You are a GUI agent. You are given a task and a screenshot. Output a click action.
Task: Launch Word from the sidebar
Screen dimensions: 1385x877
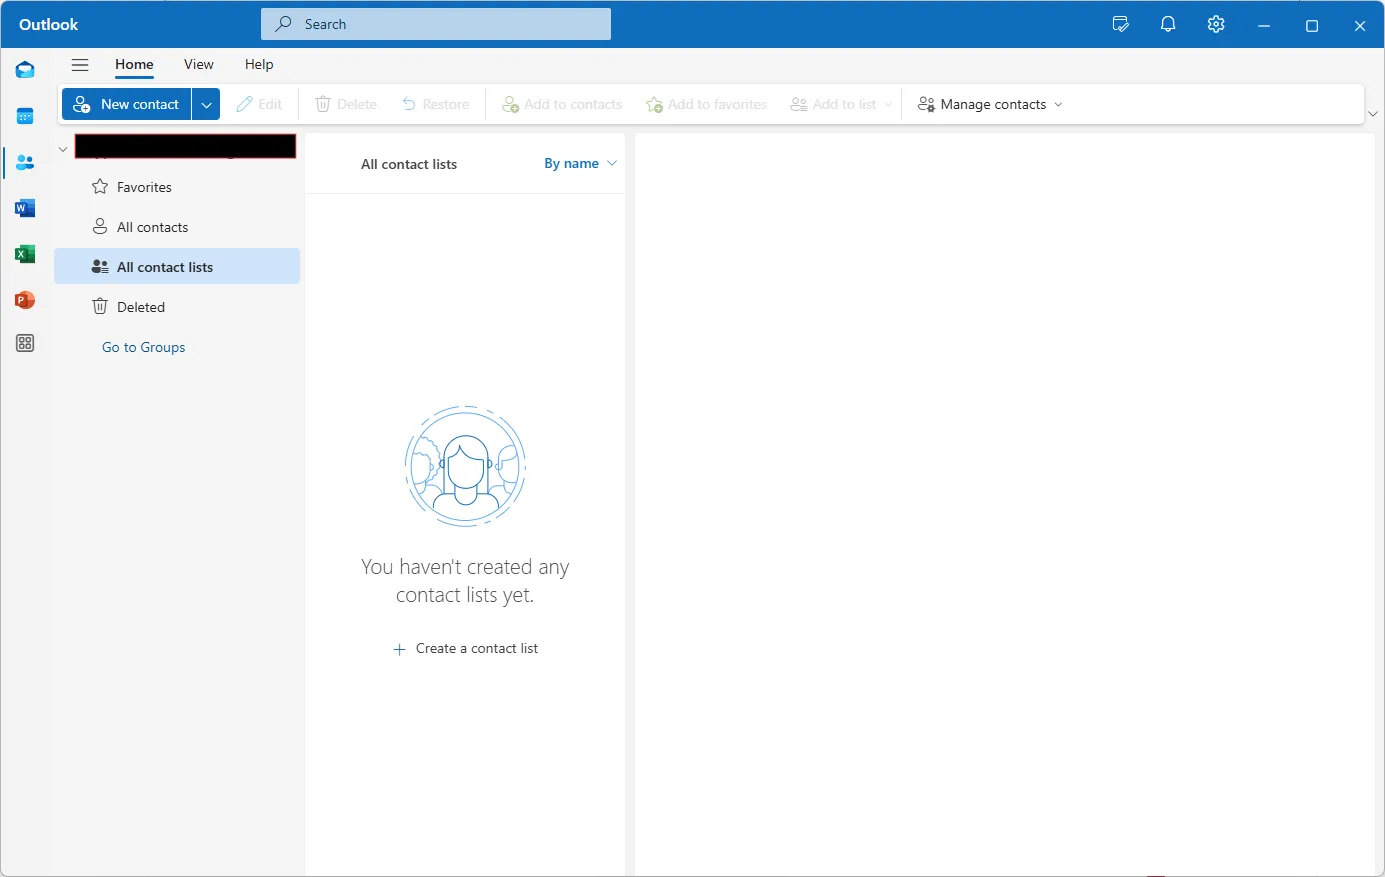(25, 208)
